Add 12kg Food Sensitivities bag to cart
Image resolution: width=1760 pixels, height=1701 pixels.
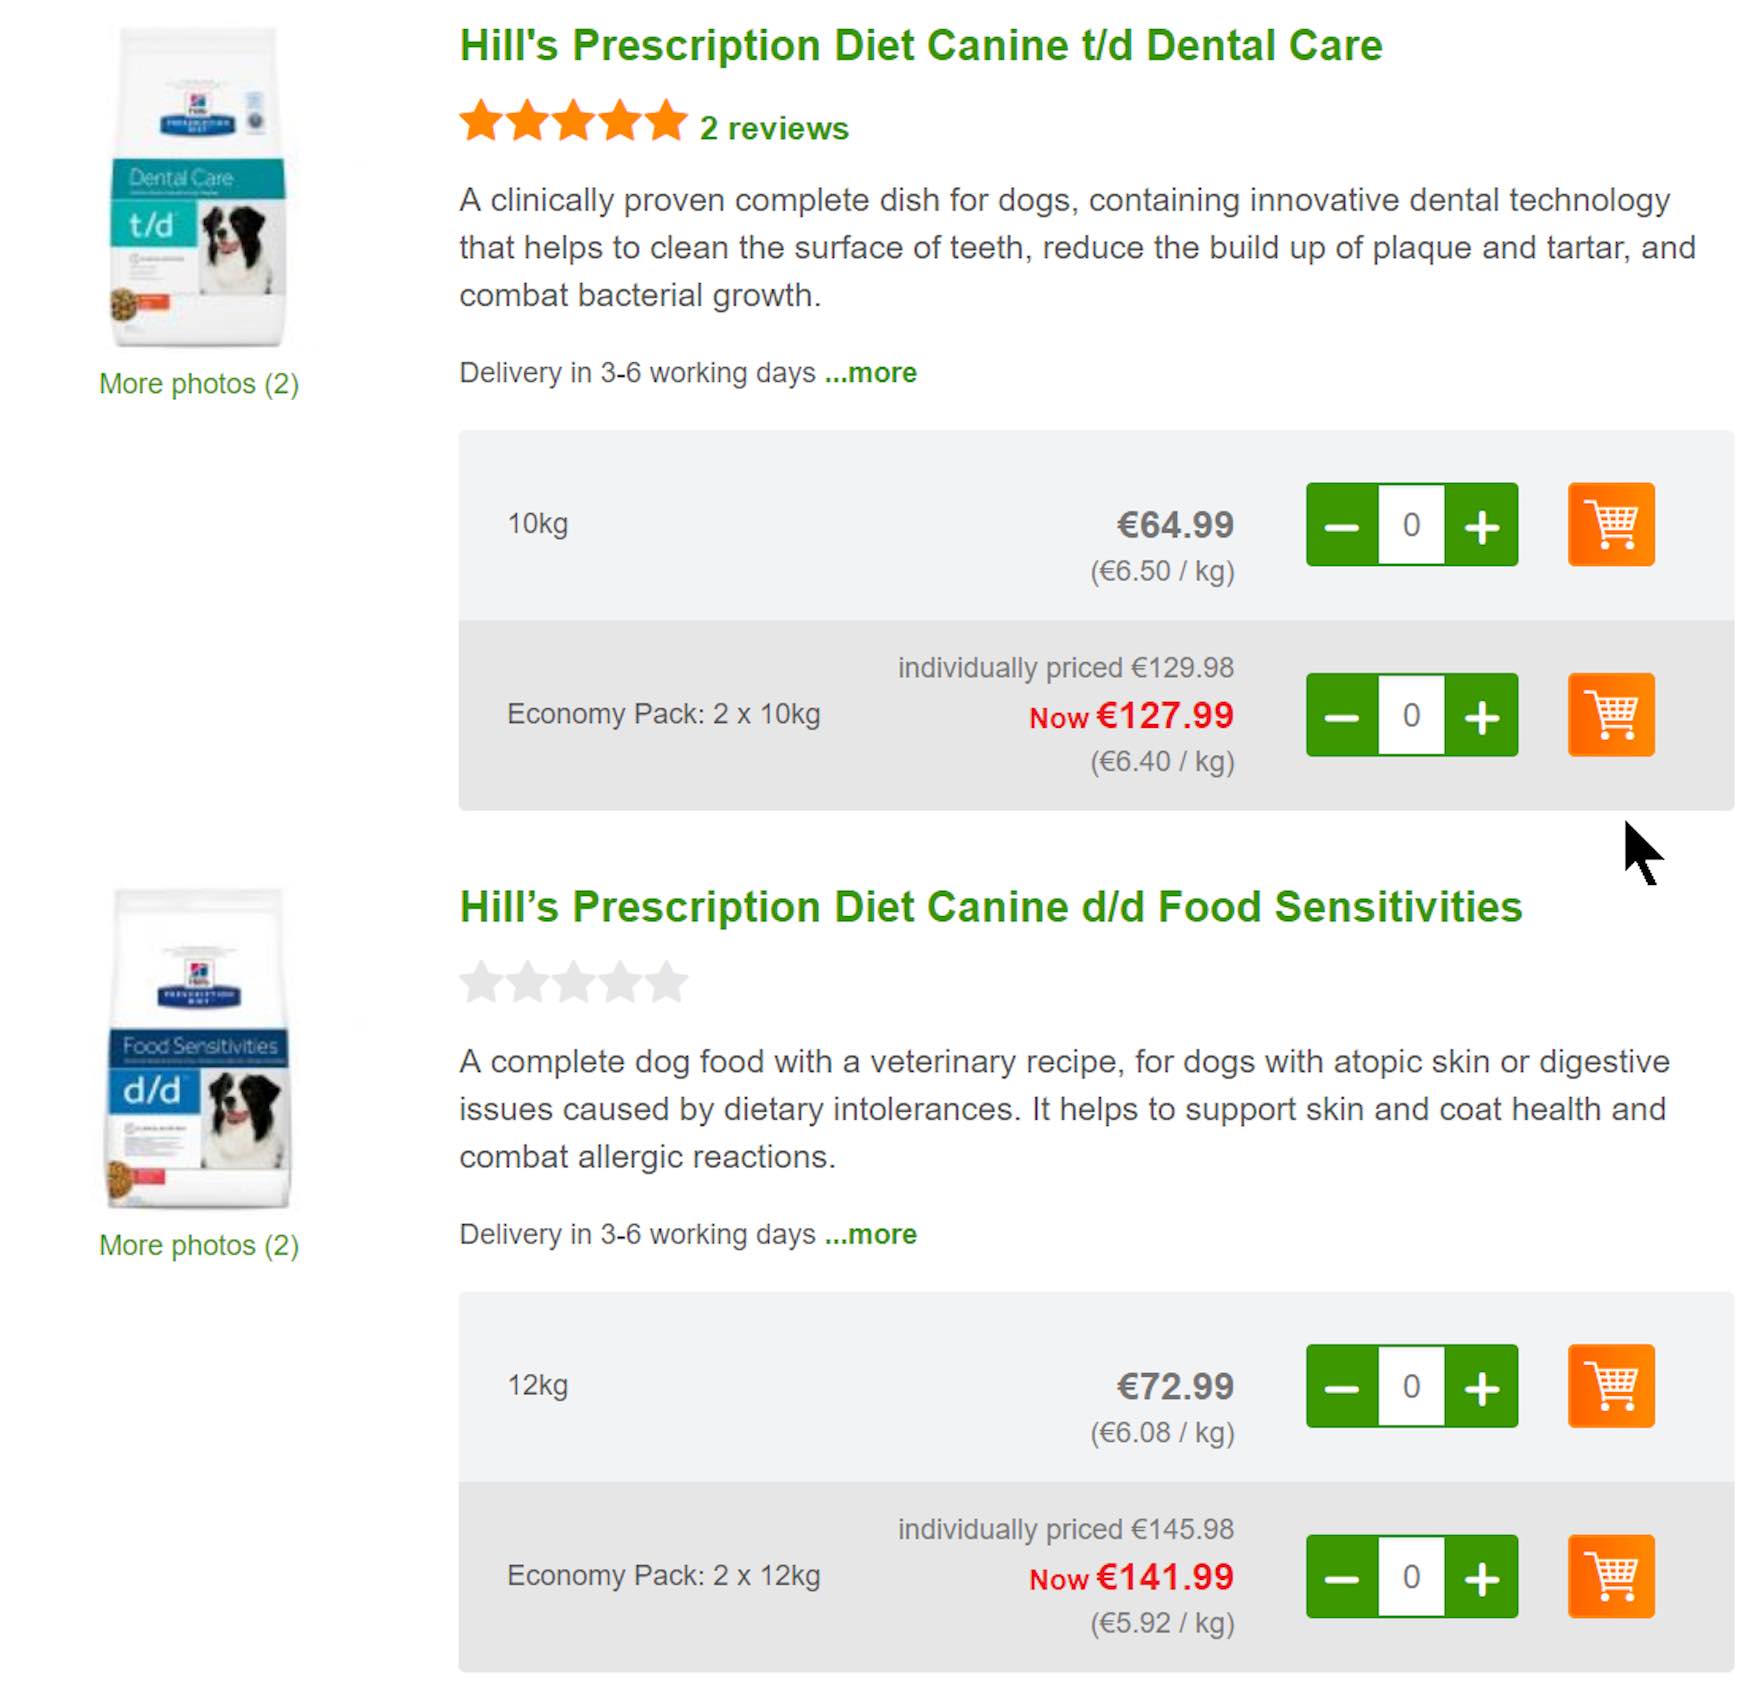pyautogui.click(x=1610, y=1386)
